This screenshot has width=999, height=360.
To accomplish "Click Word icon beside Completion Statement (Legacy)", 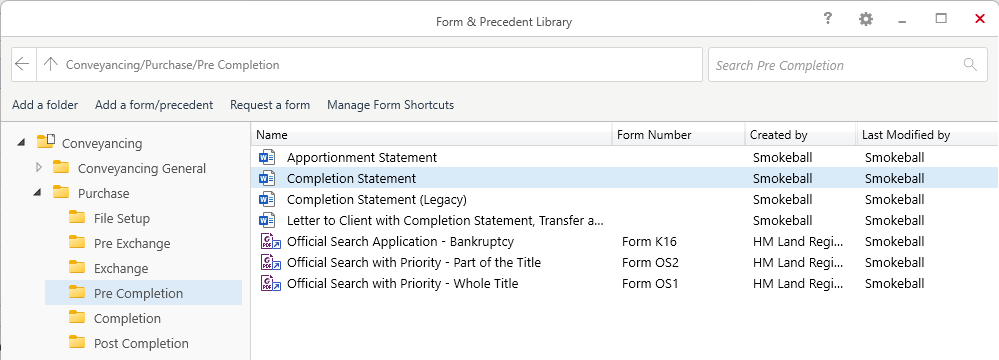I will pos(266,199).
